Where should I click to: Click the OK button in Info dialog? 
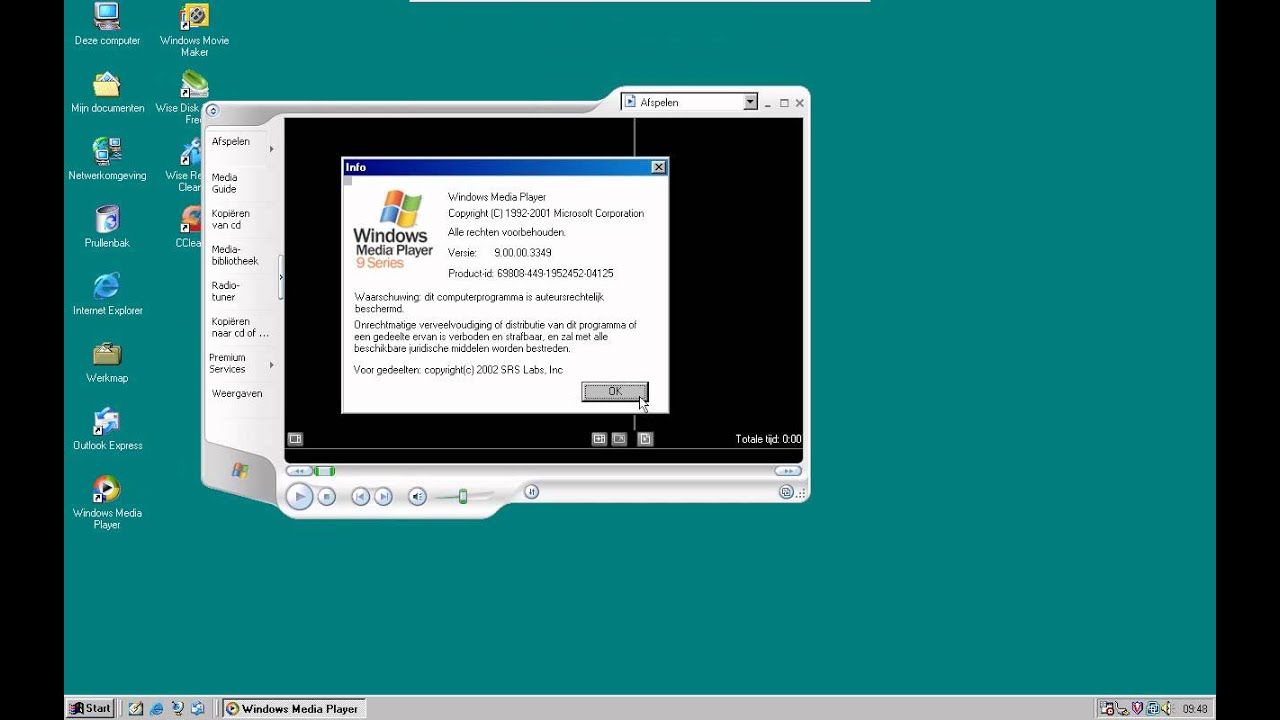tap(615, 391)
